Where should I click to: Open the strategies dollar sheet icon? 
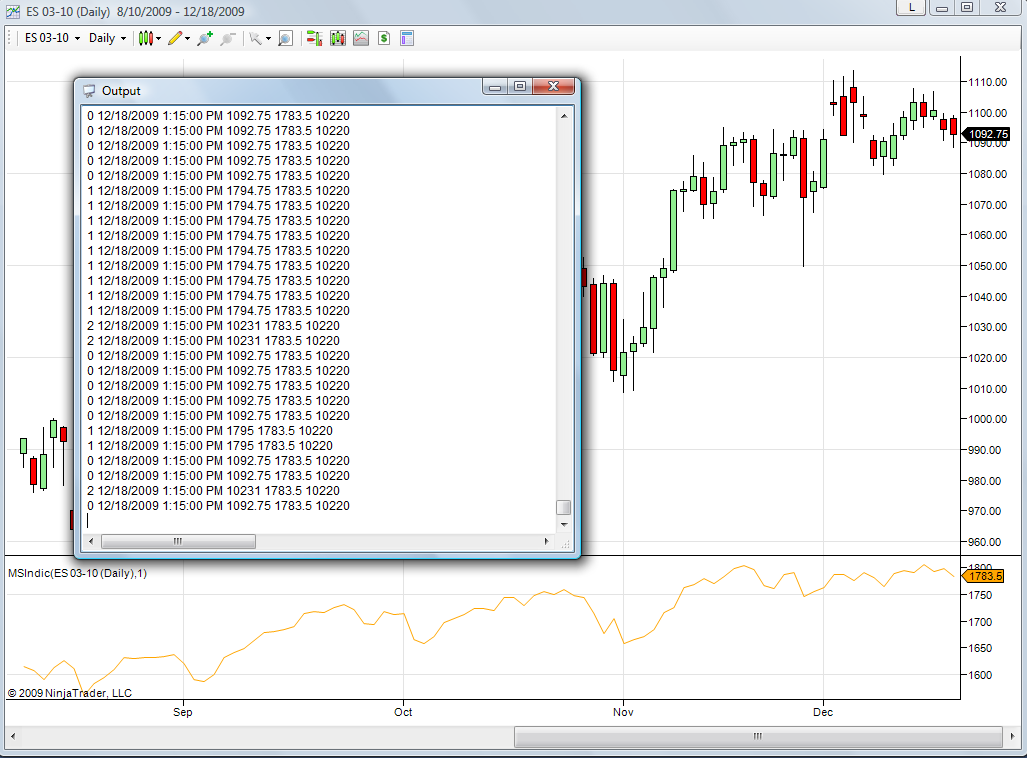click(384, 38)
